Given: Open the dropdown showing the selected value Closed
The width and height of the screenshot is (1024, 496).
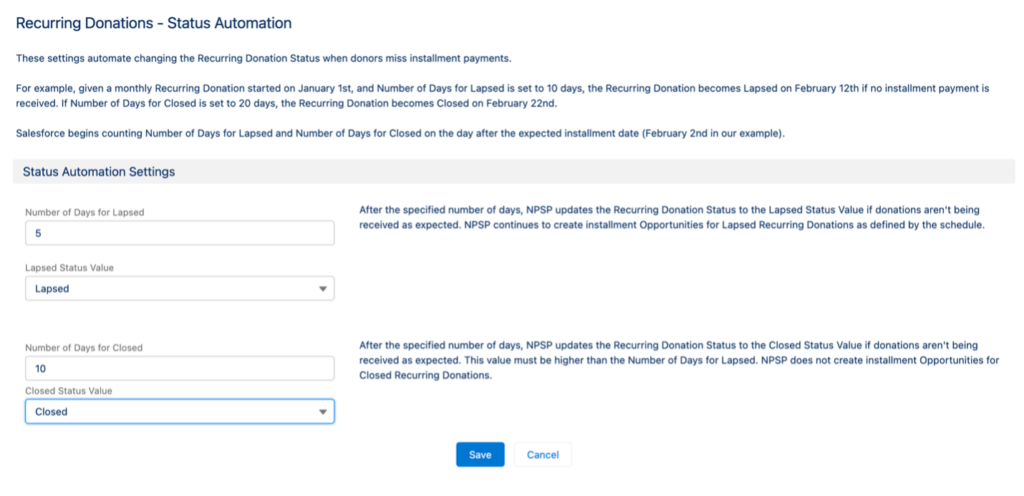Looking at the screenshot, I should click(170, 412).
